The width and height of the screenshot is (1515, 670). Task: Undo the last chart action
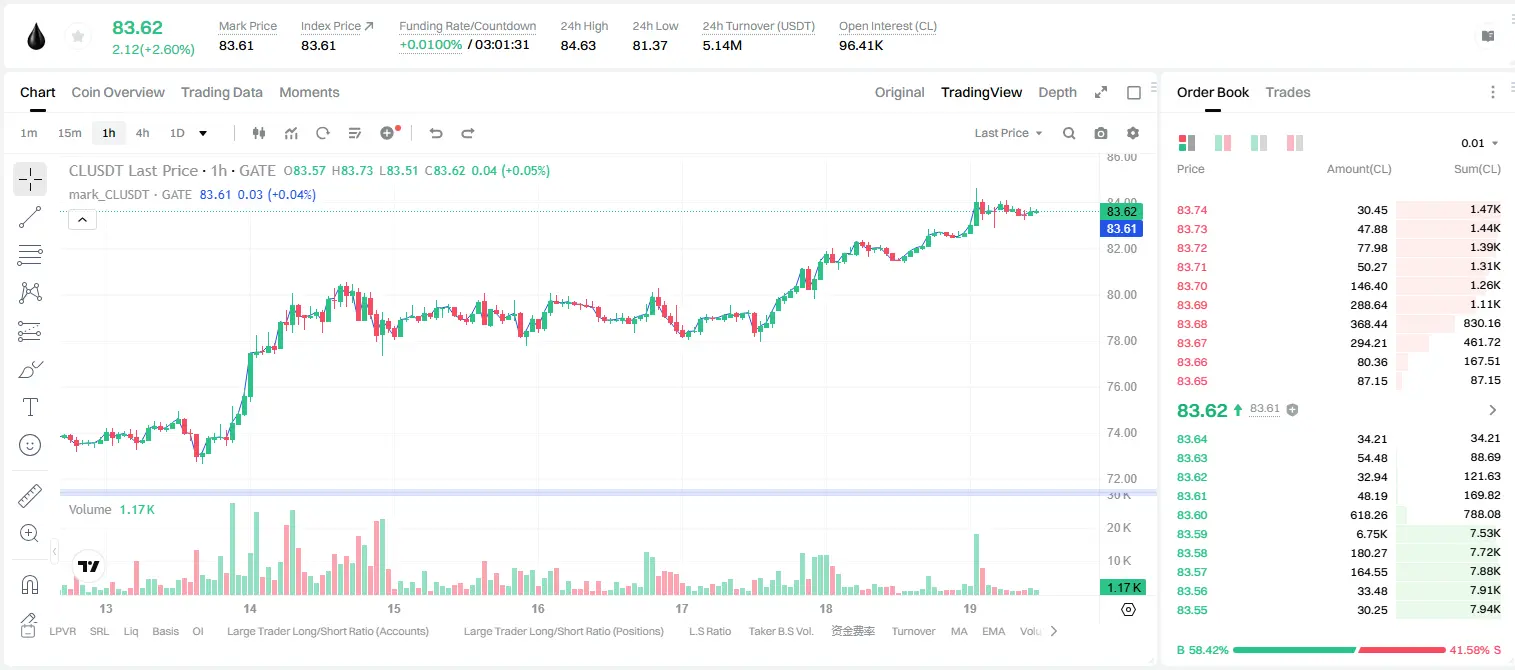click(x=436, y=133)
